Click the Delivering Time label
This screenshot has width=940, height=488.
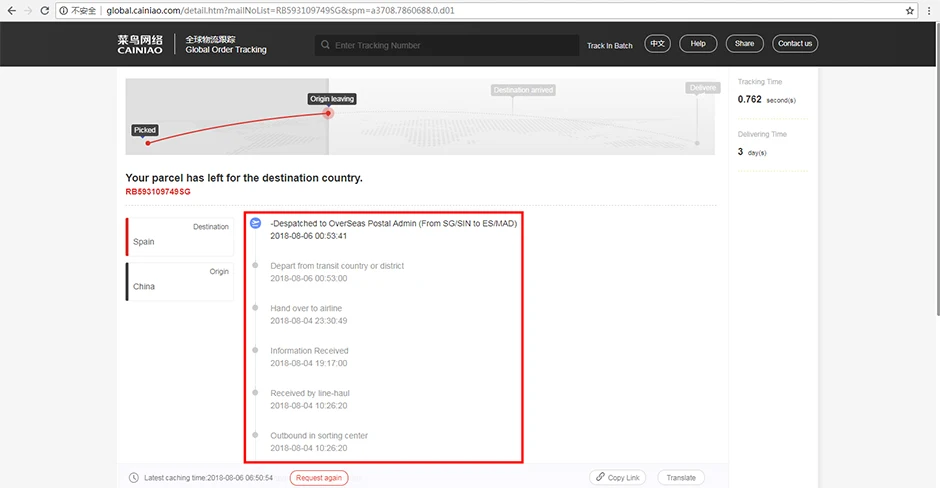click(x=762, y=134)
